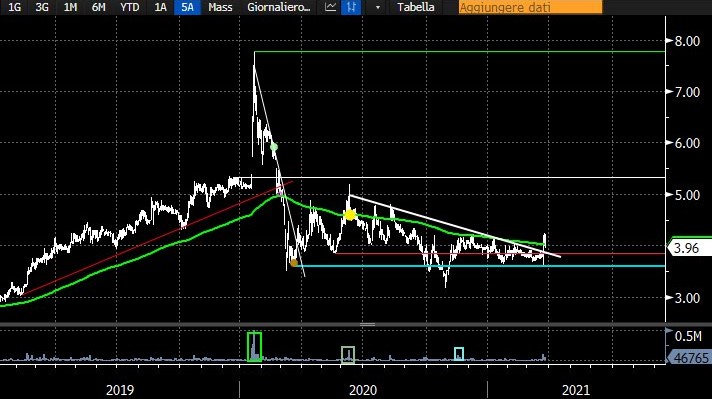The height and width of the screenshot is (399, 712).
Task: Select the 5A time range
Action: pos(187,7)
